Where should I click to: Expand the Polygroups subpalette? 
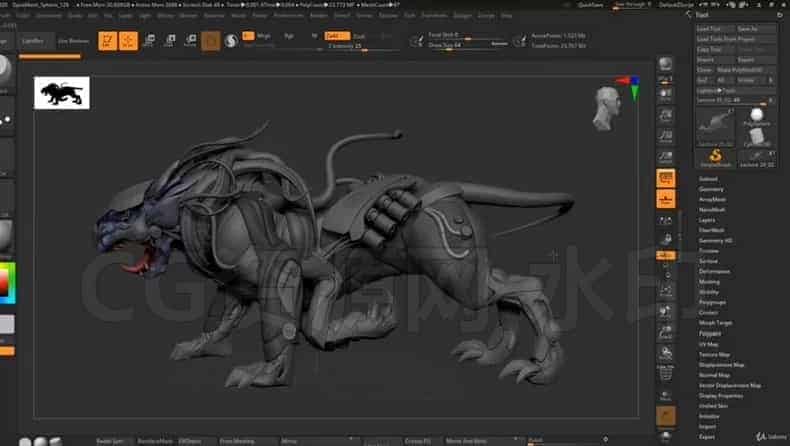(x=712, y=302)
